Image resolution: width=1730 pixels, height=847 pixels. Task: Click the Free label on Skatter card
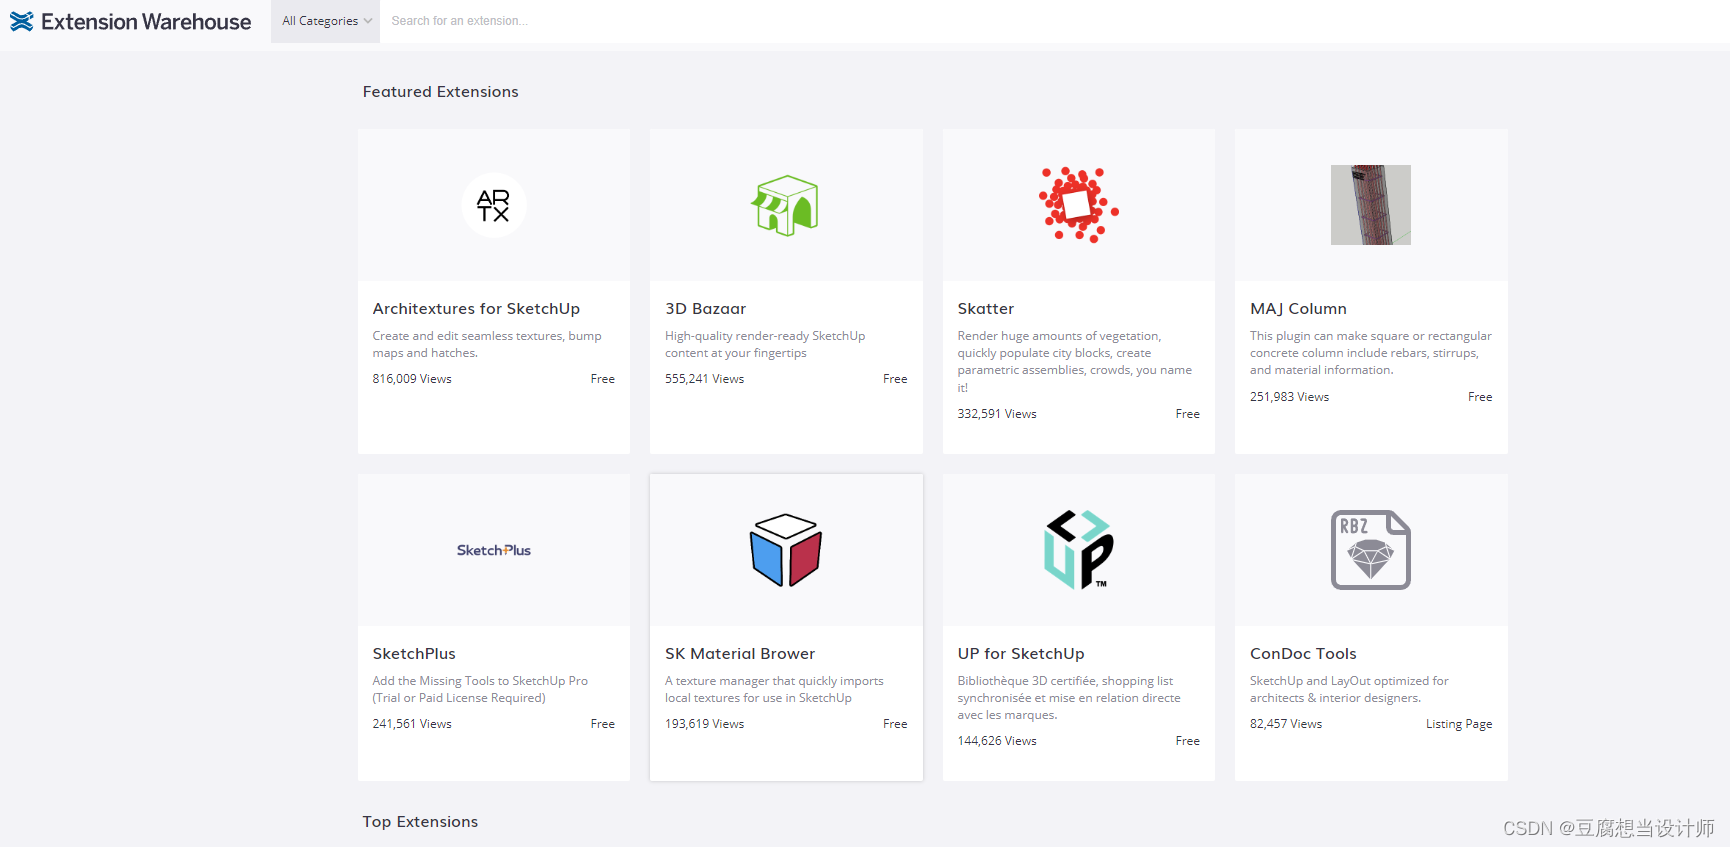click(x=1188, y=414)
